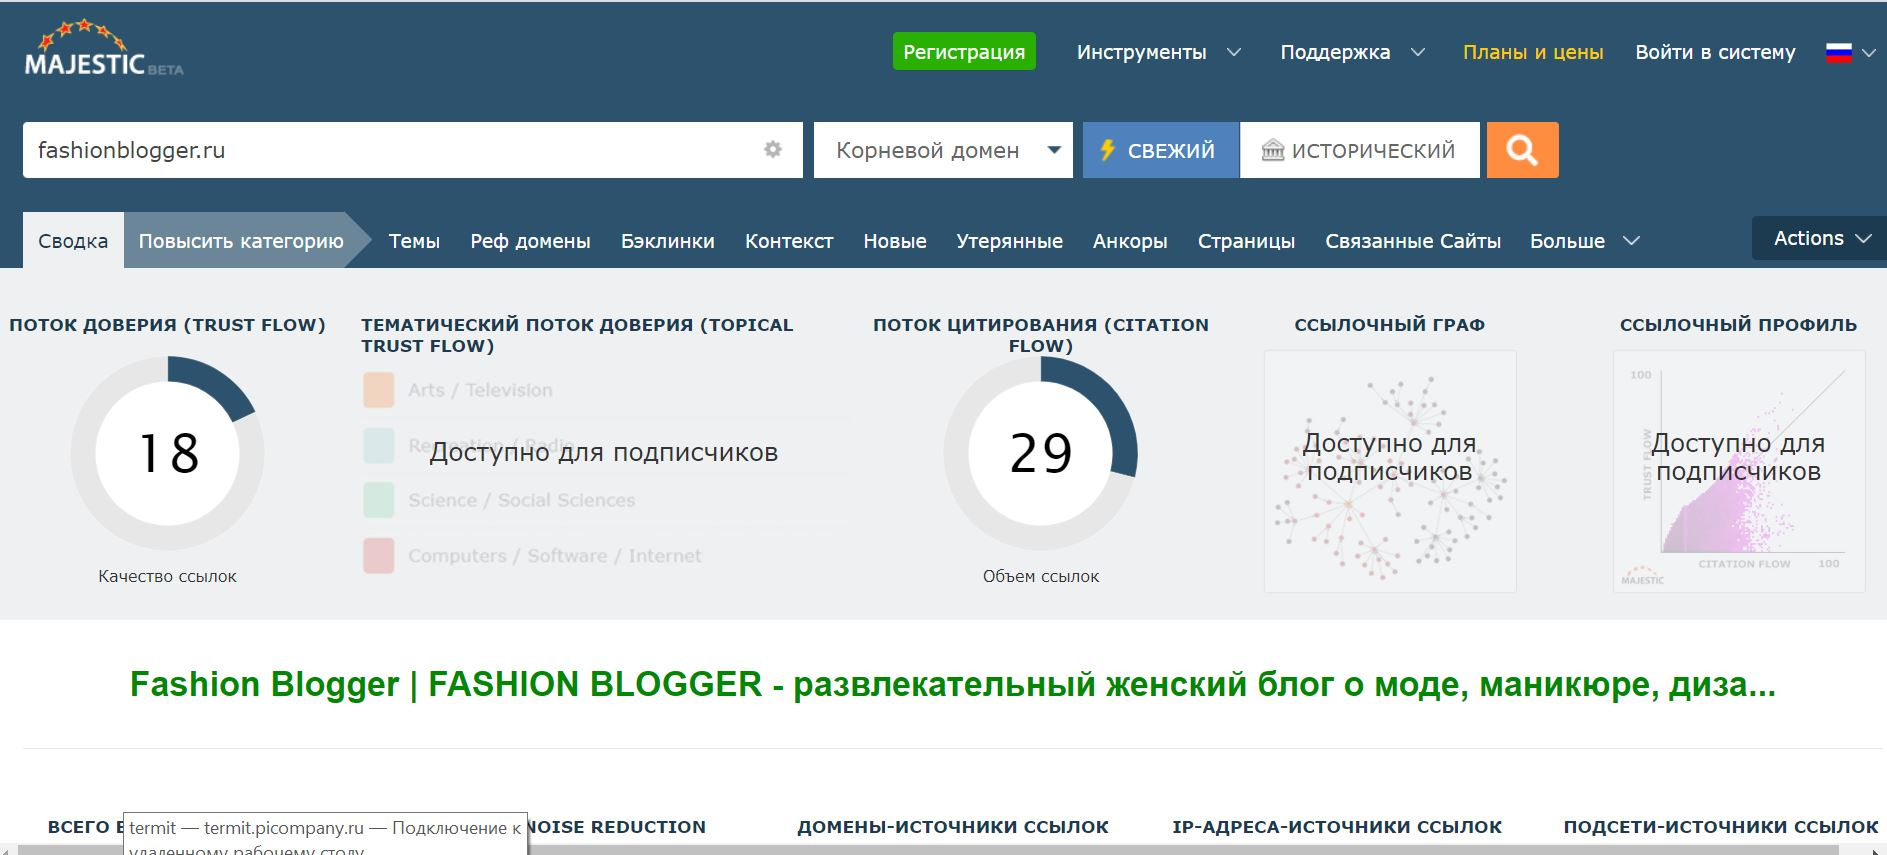Open the Новые tab
The image size is (1887, 855).
pyautogui.click(x=895, y=241)
